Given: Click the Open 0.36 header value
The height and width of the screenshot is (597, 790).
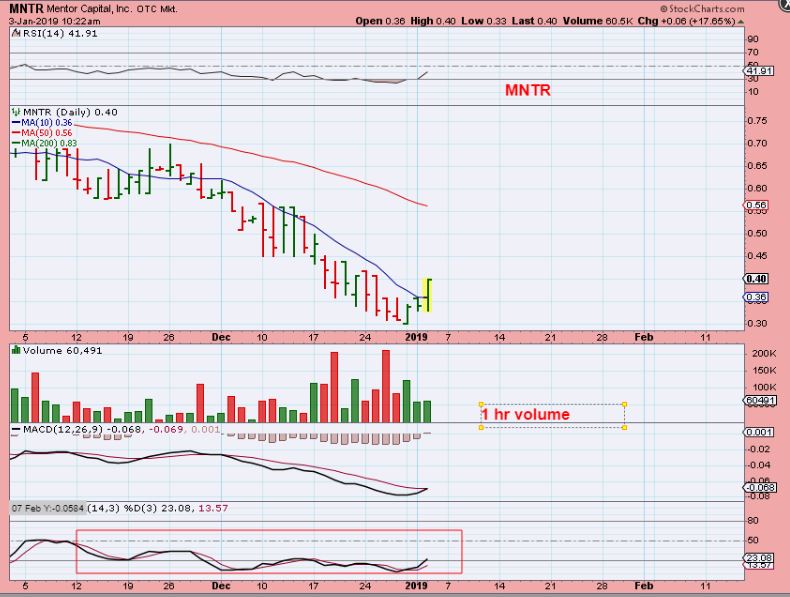Looking at the screenshot, I should click(x=380, y=21).
